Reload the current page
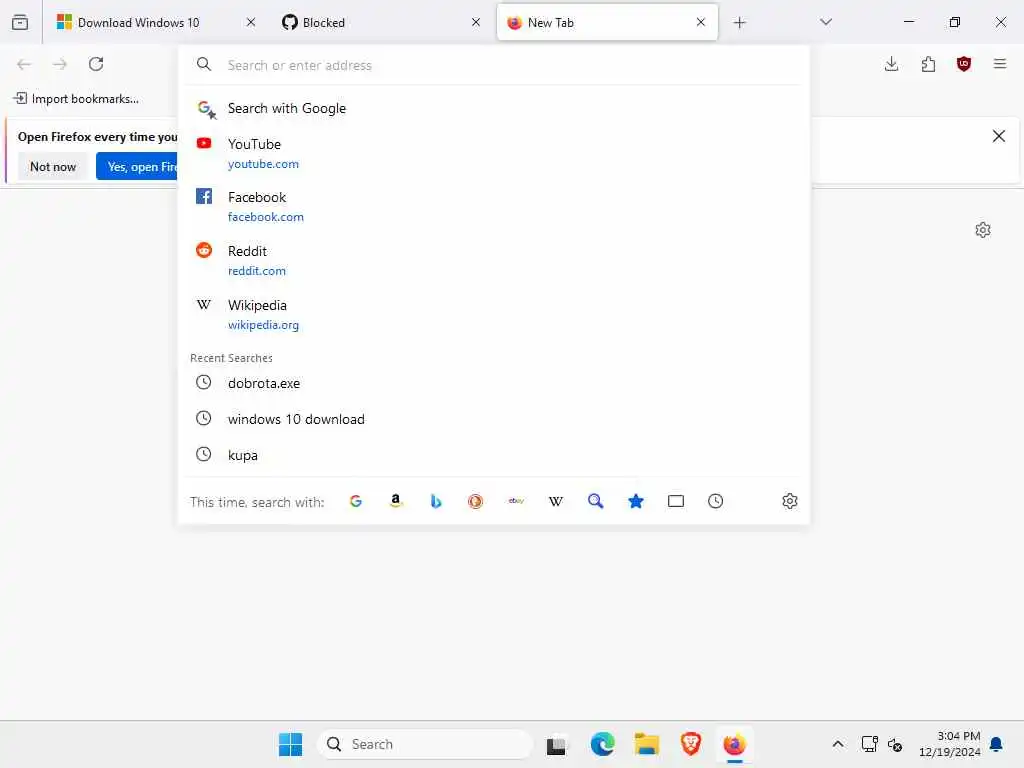Viewport: 1024px width, 768px height. tap(96, 64)
